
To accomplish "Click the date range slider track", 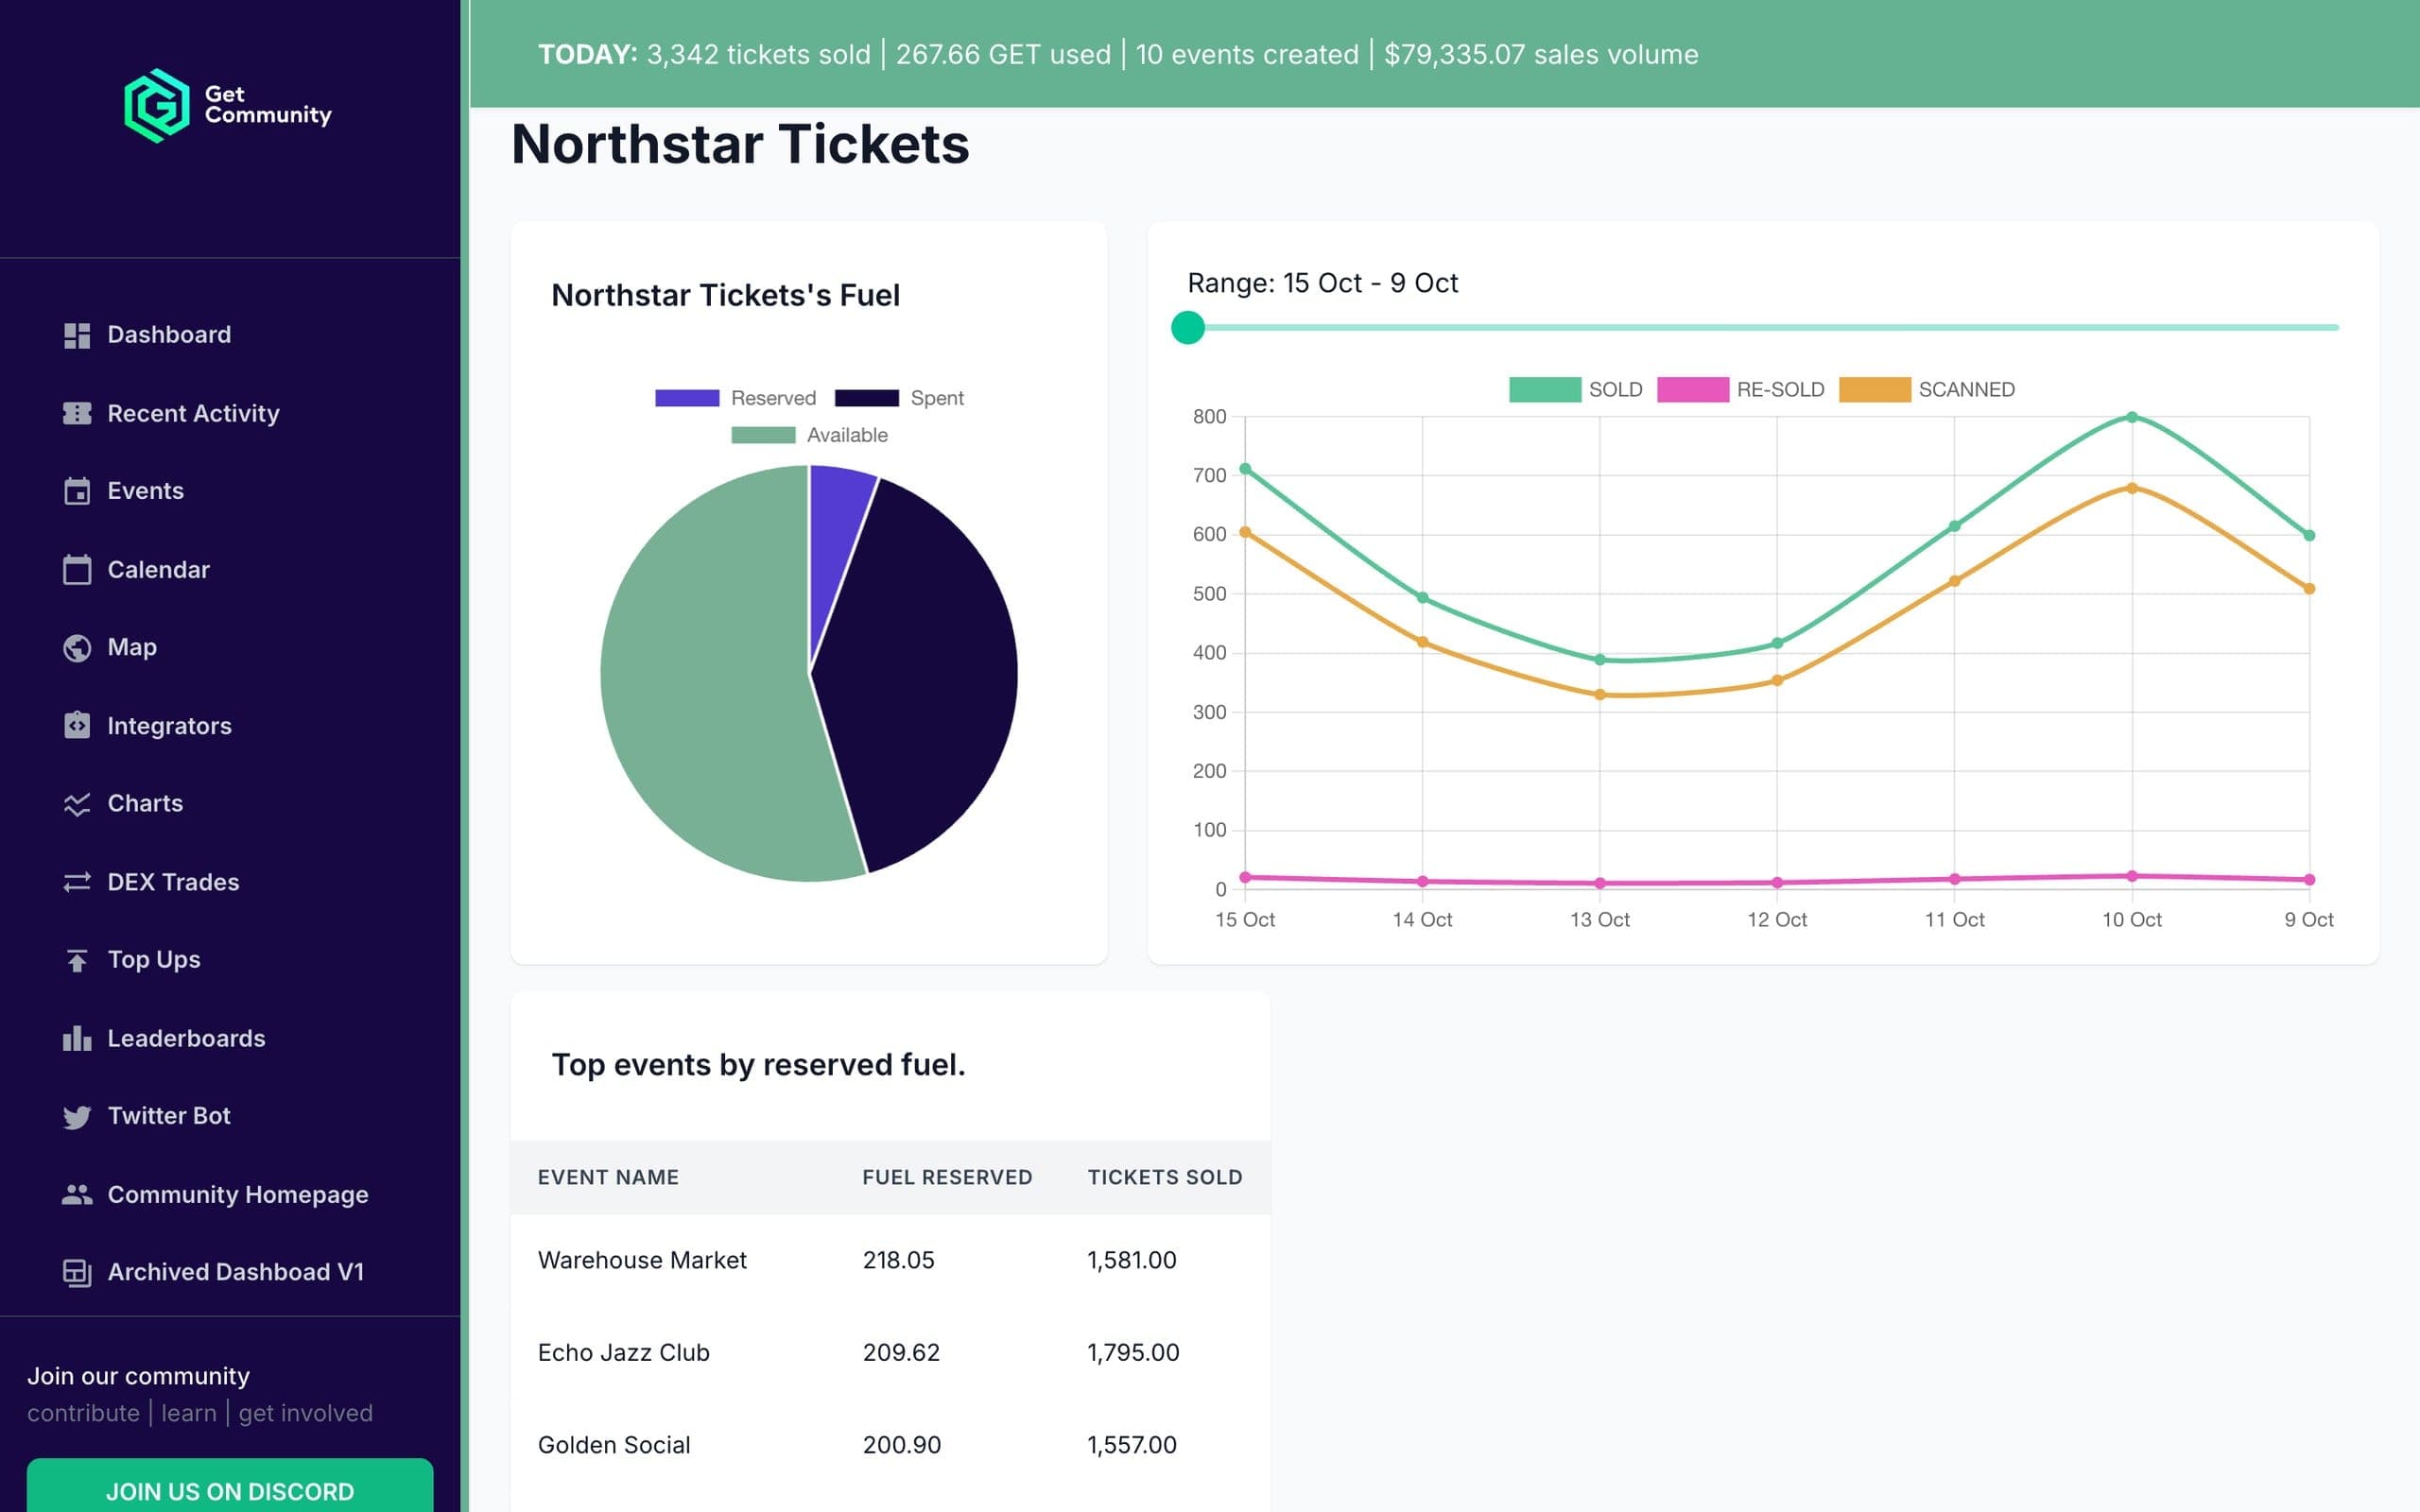I will pos(1763,328).
